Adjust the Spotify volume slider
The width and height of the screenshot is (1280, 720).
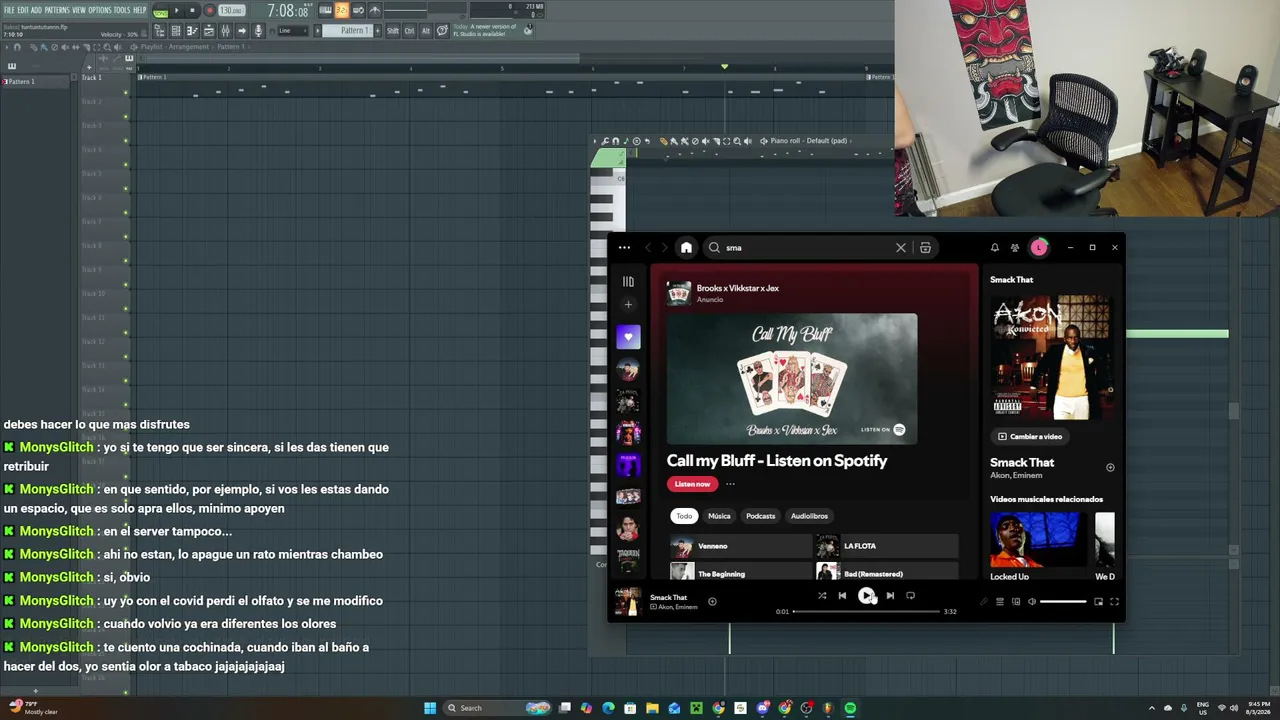pos(1063,602)
